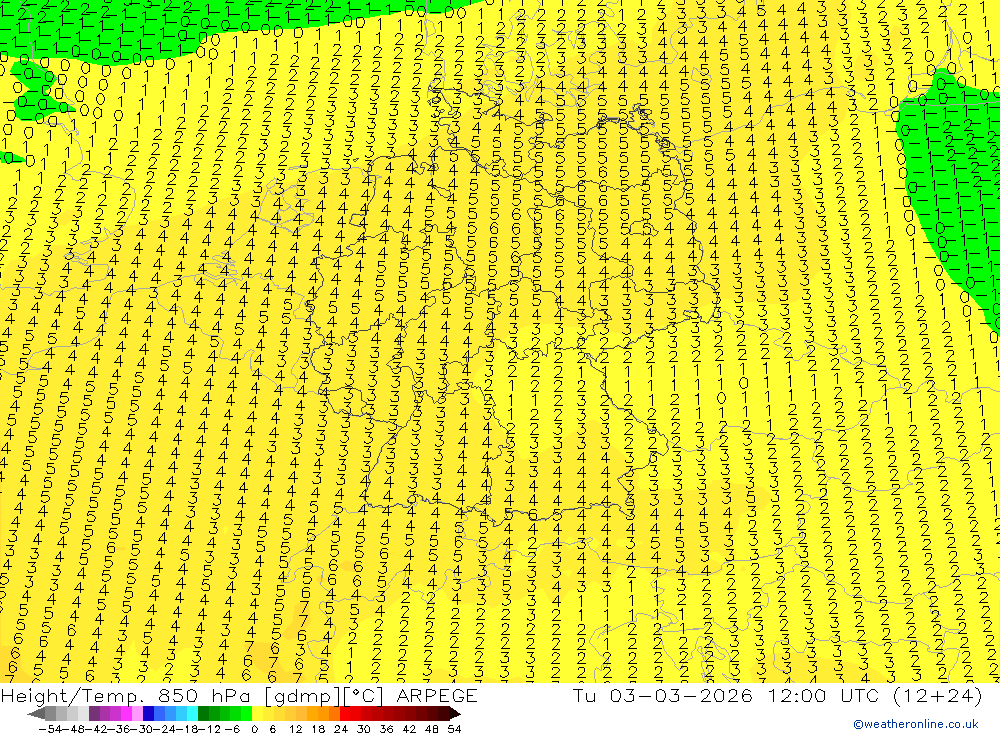Click the weatheronline.co.uk copyright link

pyautogui.click(x=916, y=723)
